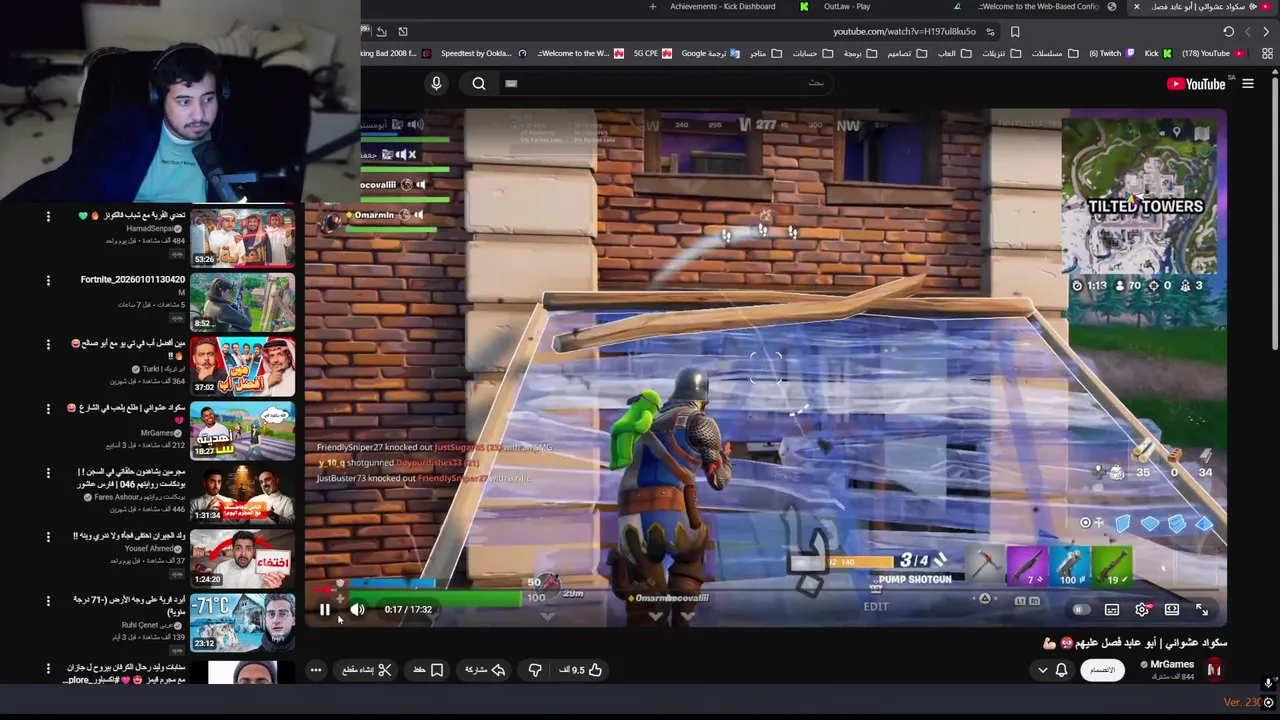Open the مسلسلات bookmarks folder
1280x720 pixels.
click(1054, 53)
